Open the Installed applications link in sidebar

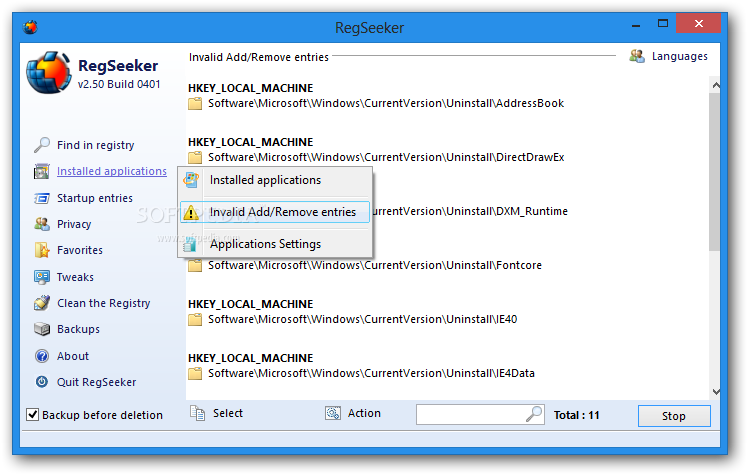(112, 171)
